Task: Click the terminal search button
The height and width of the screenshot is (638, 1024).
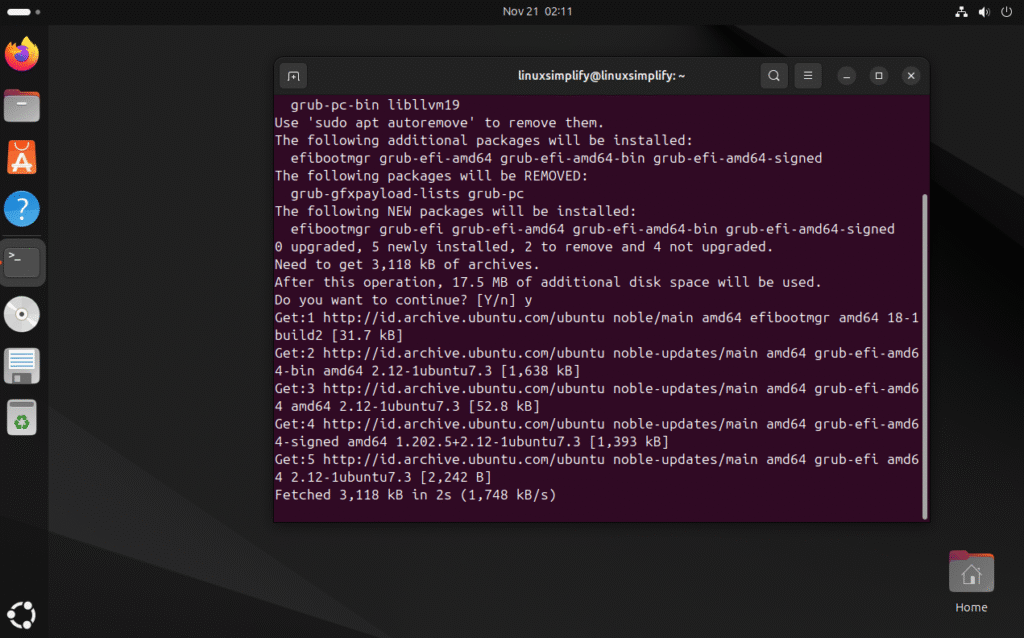Action: coord(773,76)
